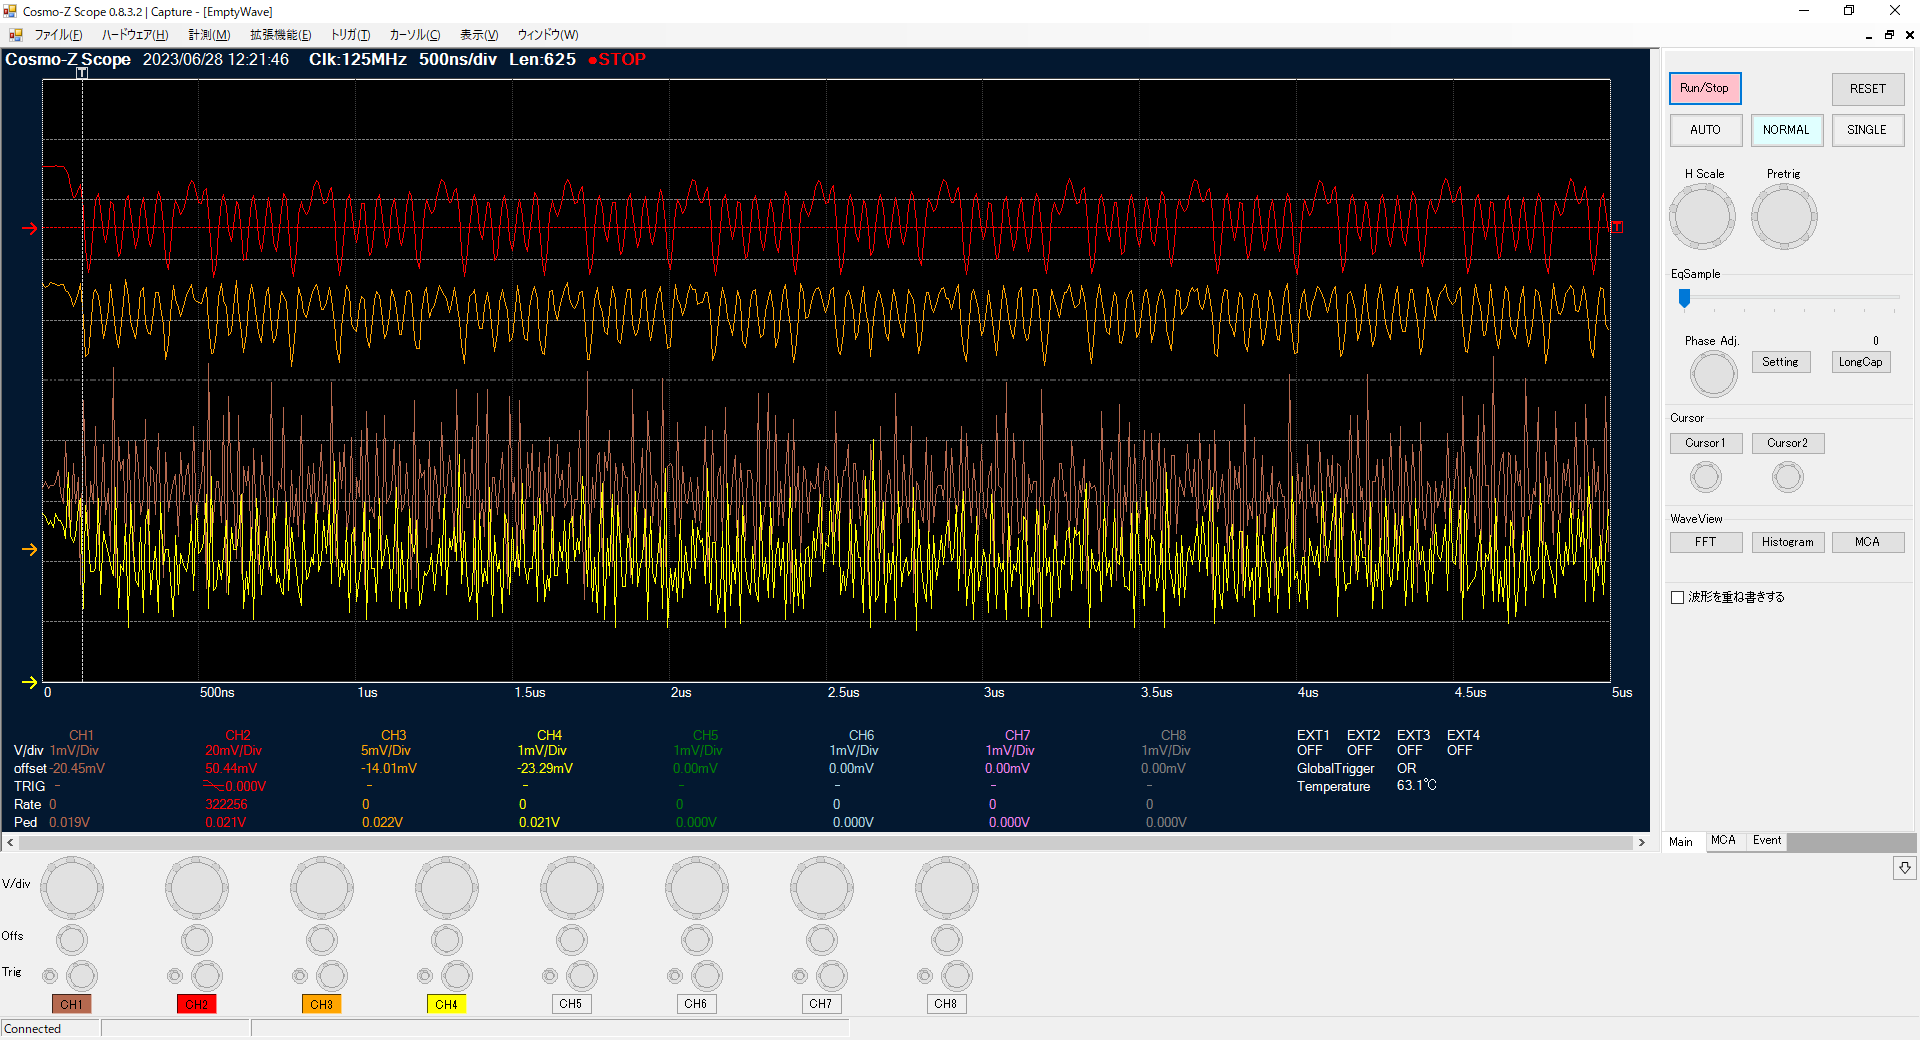This screenshot has width=1920, height=1040.
Task: Click the CH2 offset knob
Action: click(x=197, y=940)
